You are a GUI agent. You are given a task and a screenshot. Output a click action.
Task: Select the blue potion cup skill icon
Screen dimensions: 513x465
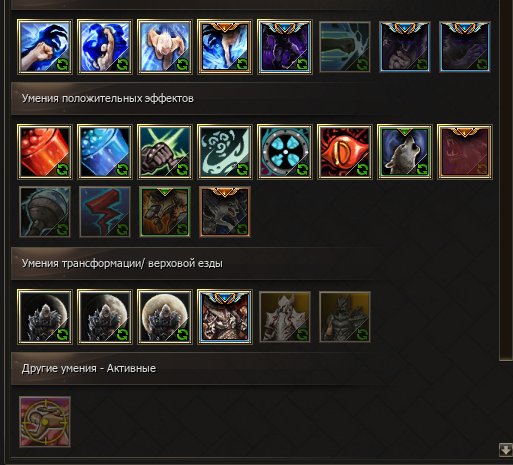coord(105,152)
